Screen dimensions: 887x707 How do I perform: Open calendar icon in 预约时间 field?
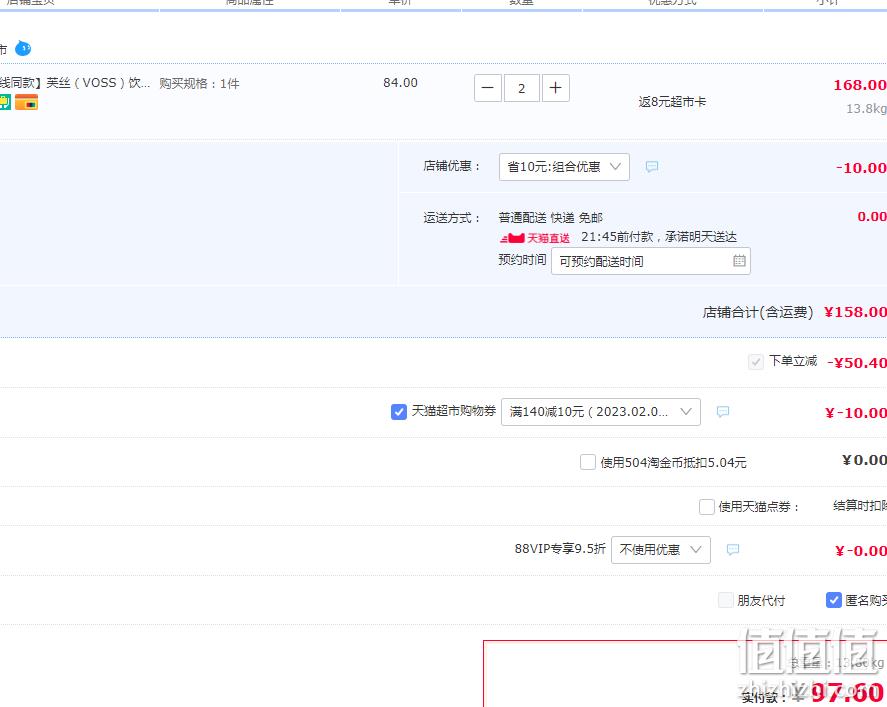pyautogui.click(x=739, y=261)
